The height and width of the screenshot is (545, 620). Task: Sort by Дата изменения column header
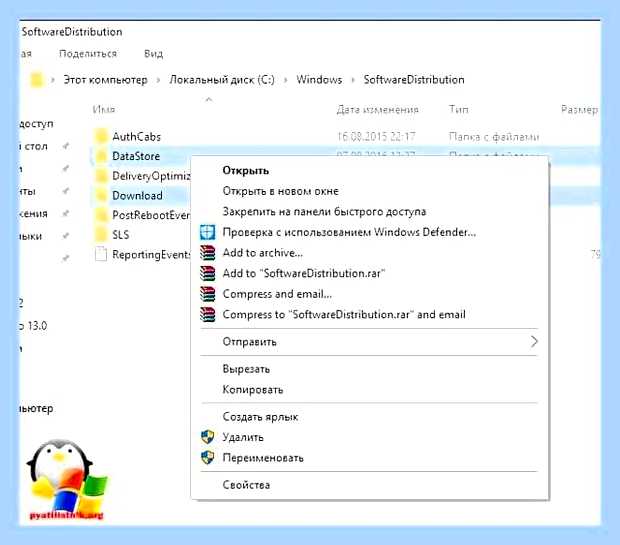(378, 109)
